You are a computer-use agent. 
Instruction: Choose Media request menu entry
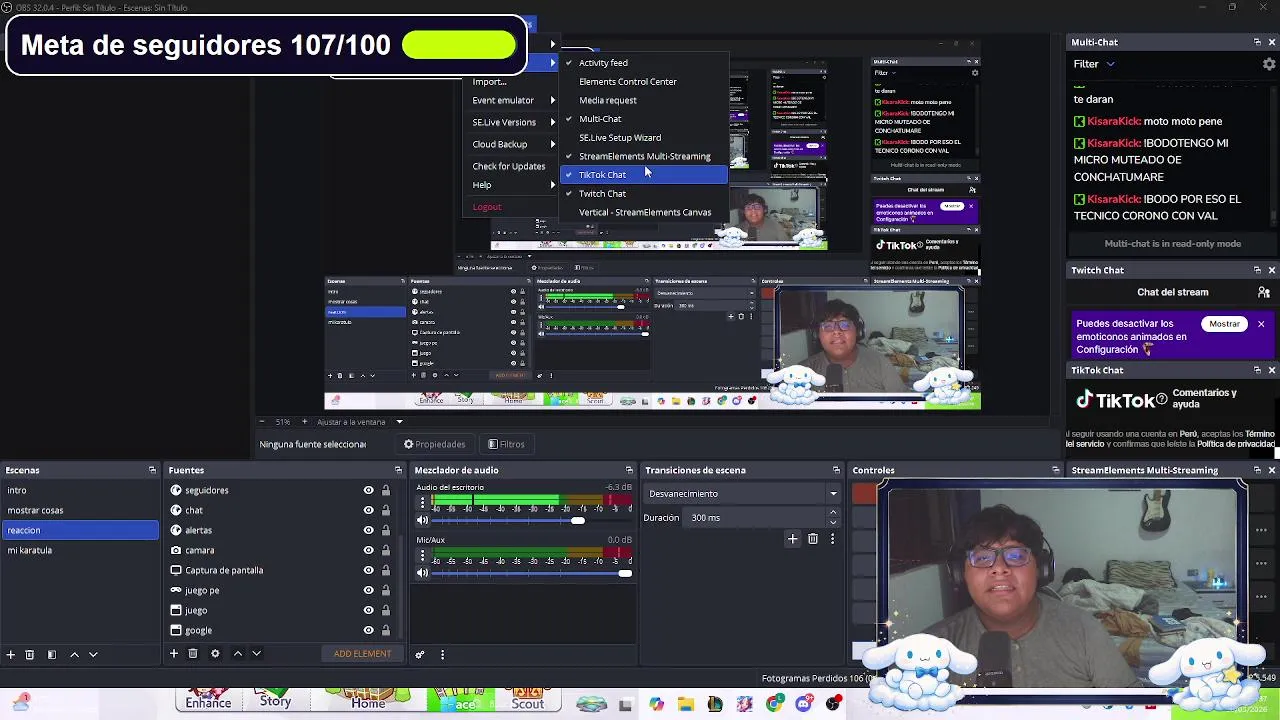point(644,101)
